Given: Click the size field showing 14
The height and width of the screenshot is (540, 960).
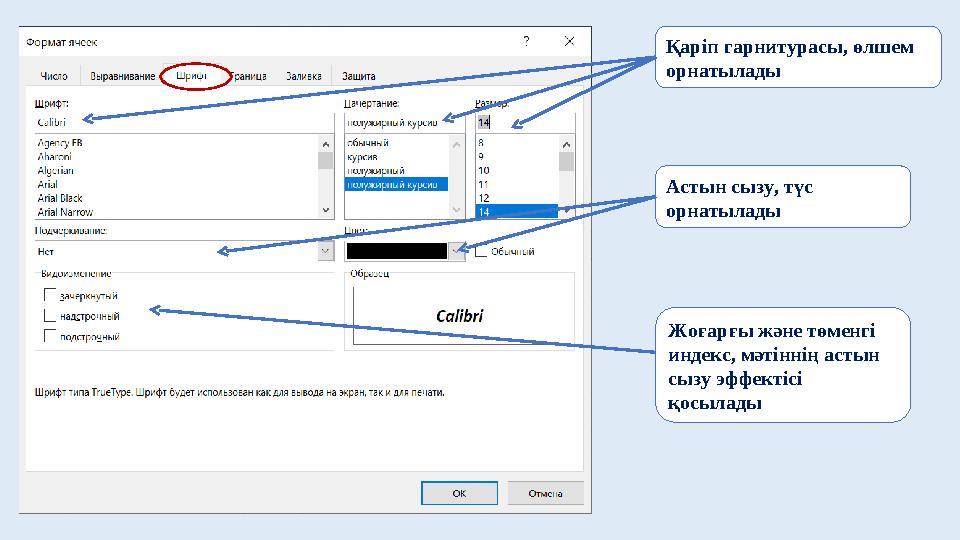Looking at the screenshot, I should click(x=525, y=122).
